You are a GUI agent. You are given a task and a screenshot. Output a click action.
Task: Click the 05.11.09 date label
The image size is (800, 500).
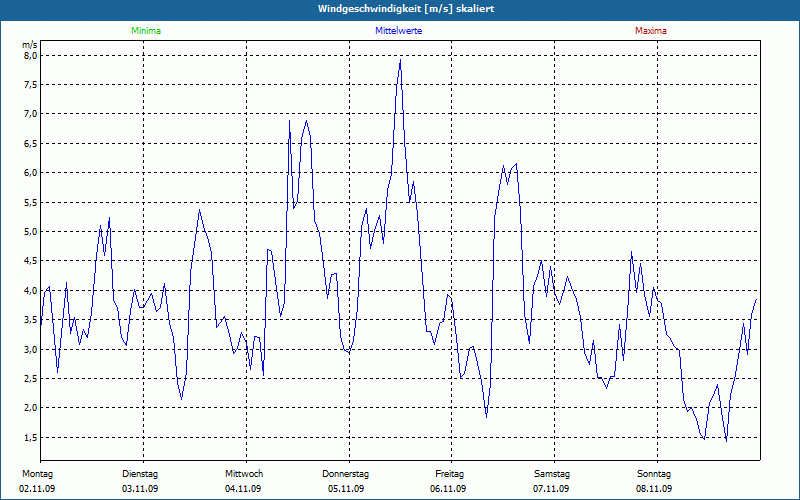click(x=346, y=489)
